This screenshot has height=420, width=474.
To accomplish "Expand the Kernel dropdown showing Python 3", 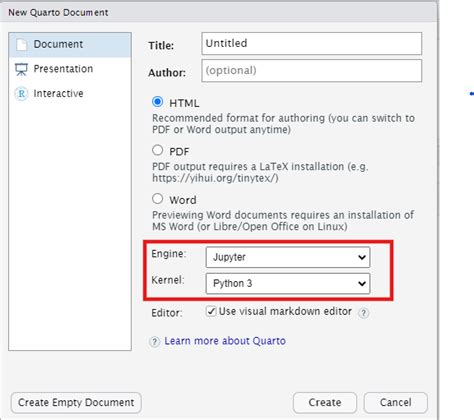I will pos(288,283).
